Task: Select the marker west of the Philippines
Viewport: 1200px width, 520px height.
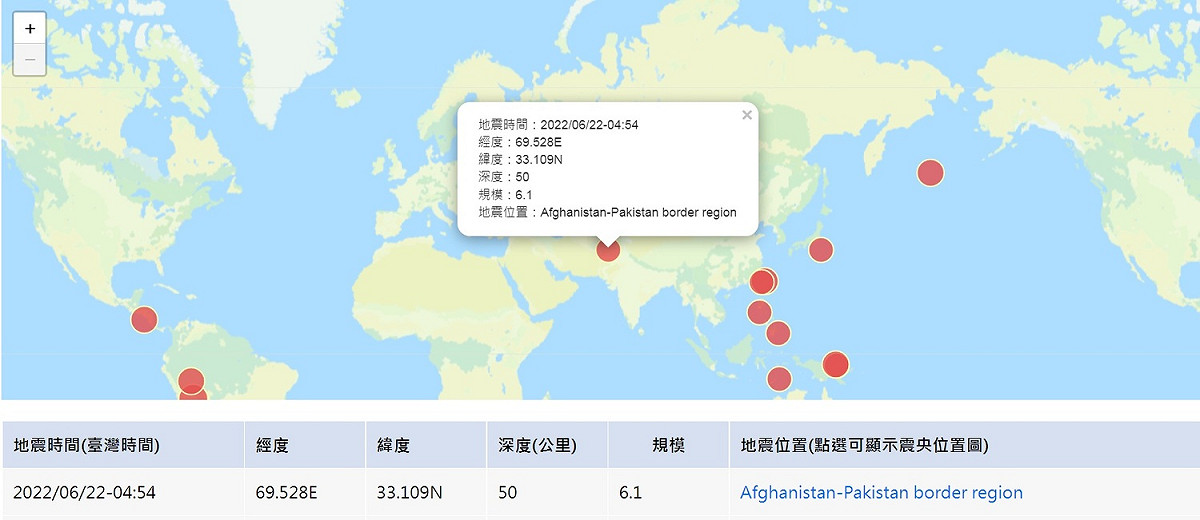Action: (759, 313)
